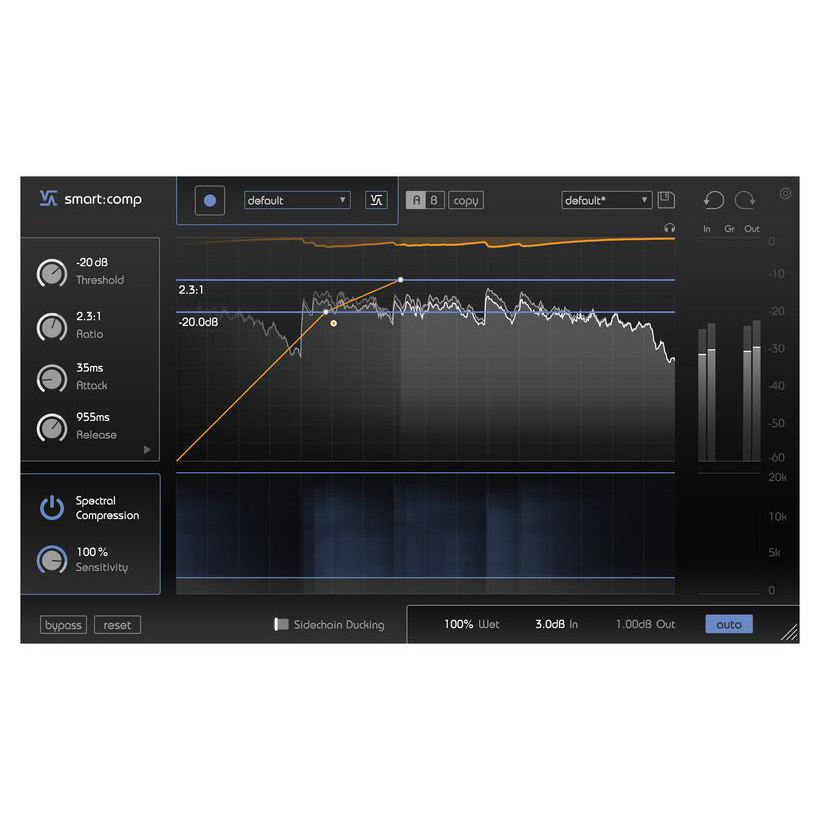Image resolution: width=820 pixels, height=820 pixels.
Task: Click the sonible smart profile icon button
Action: pos(376,200)
